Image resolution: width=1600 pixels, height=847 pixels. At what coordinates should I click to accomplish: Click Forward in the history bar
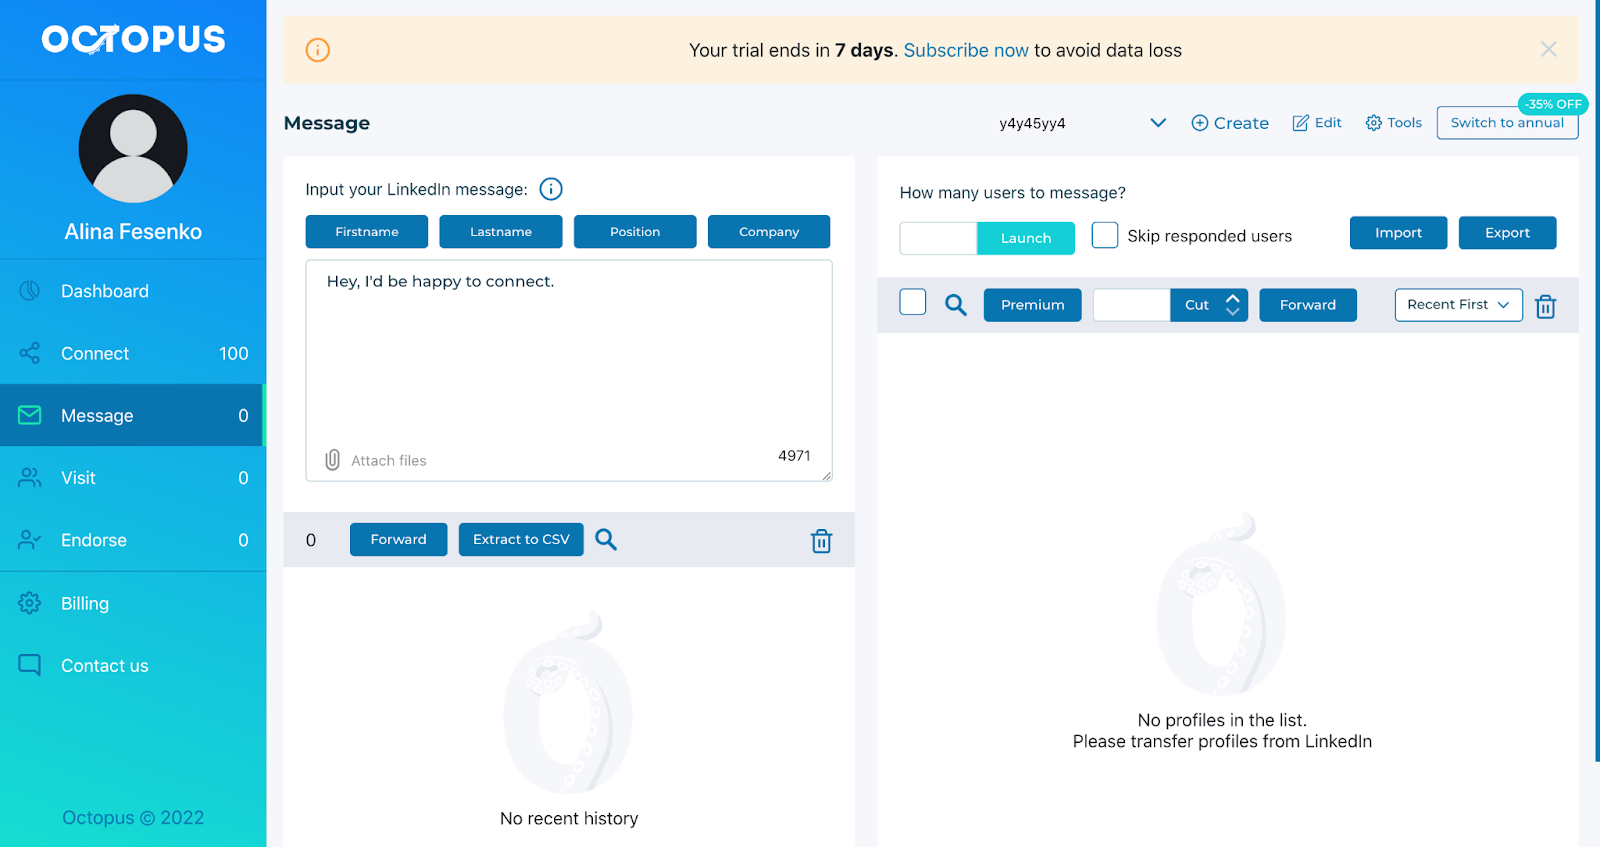399,540
